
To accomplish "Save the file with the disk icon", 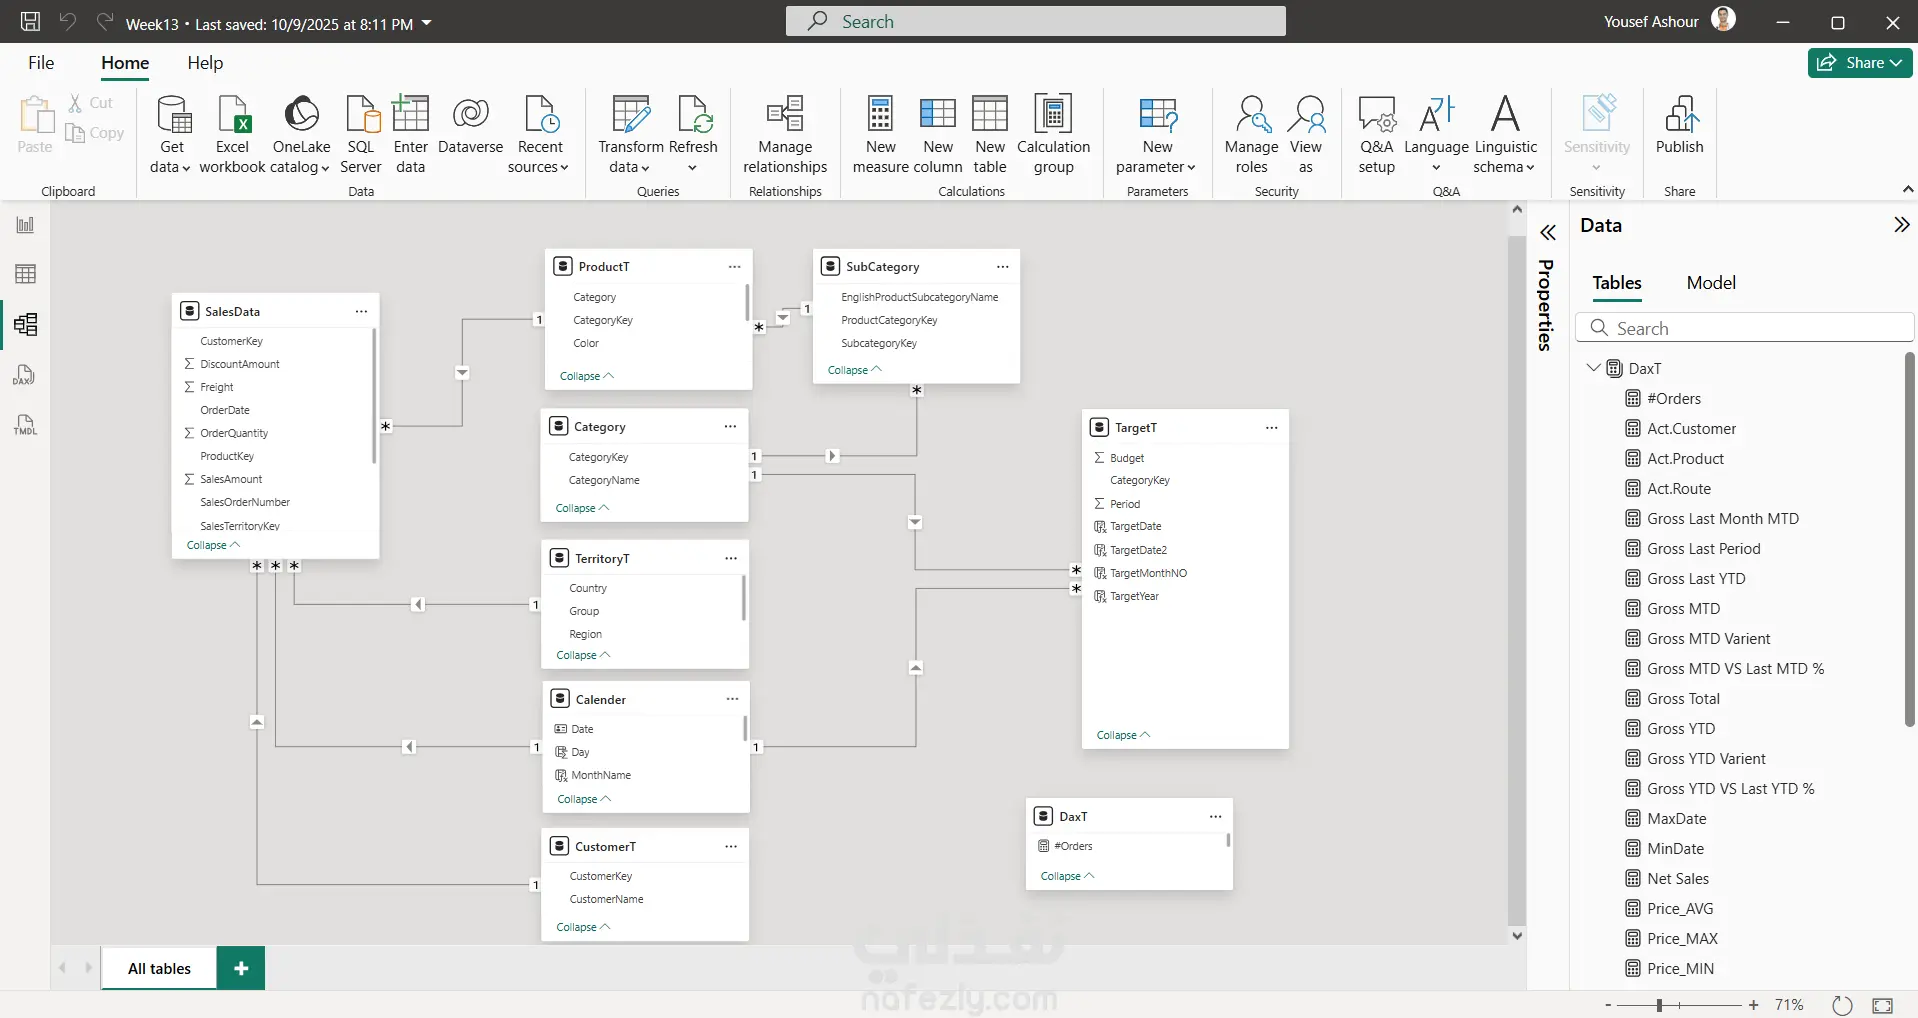I will click(x=31, y=22).
